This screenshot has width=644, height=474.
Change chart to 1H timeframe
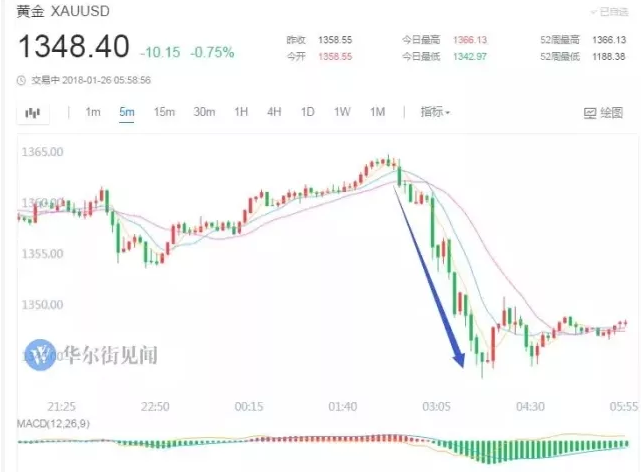[241, 112]
